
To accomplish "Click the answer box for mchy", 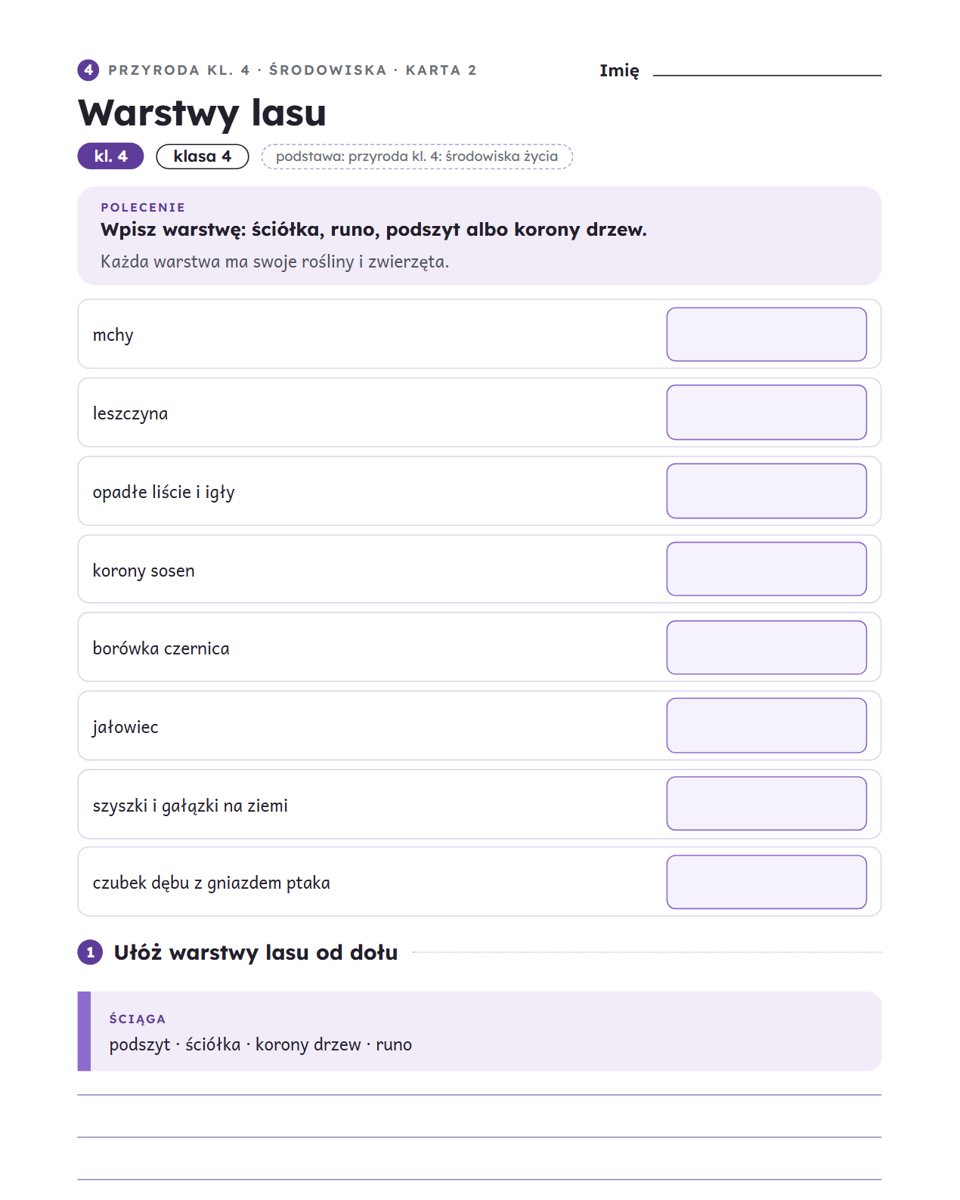I will tap(767, 334).
